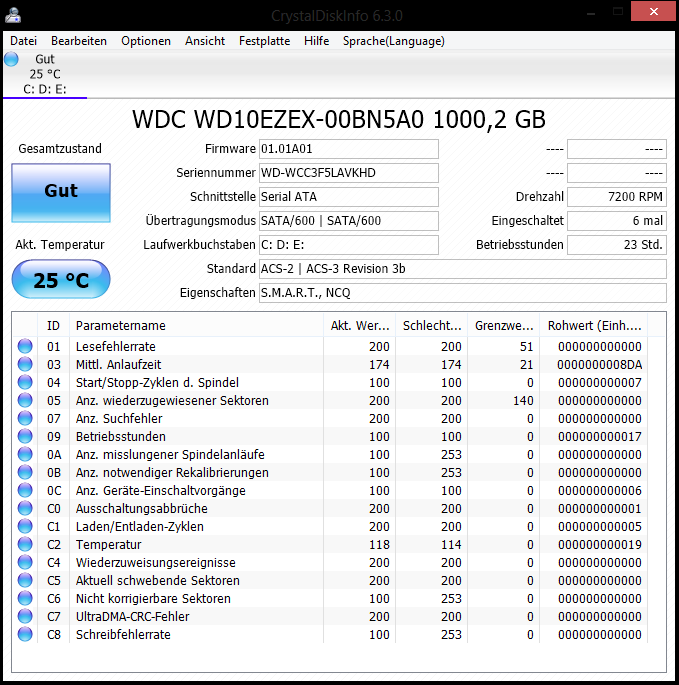Click the Standard field ACS-2 | ACS-3 Revision 3b
Image resolution: width=679 pixels, height=685 pixels.
point(463,269)
